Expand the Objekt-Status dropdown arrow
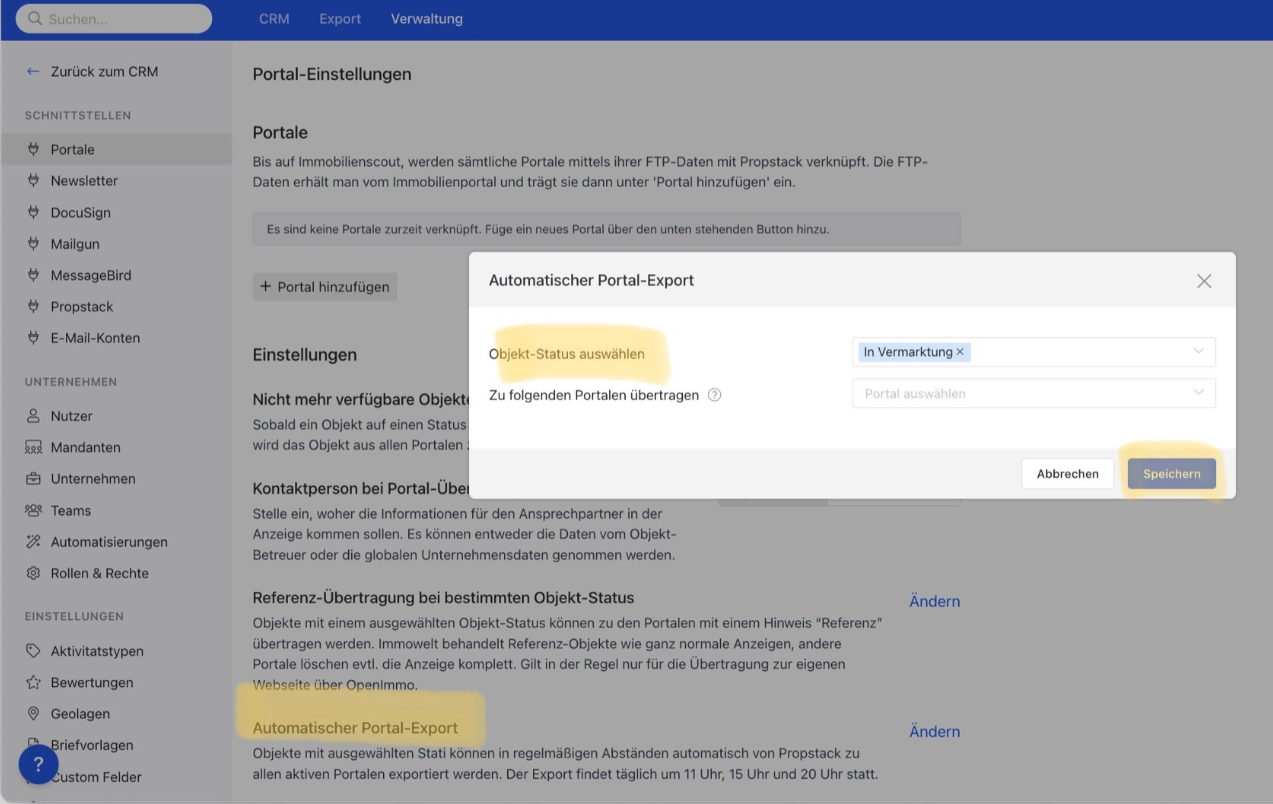Image resolution: width=1273 pixels, height=804 pixels. 1198,352
